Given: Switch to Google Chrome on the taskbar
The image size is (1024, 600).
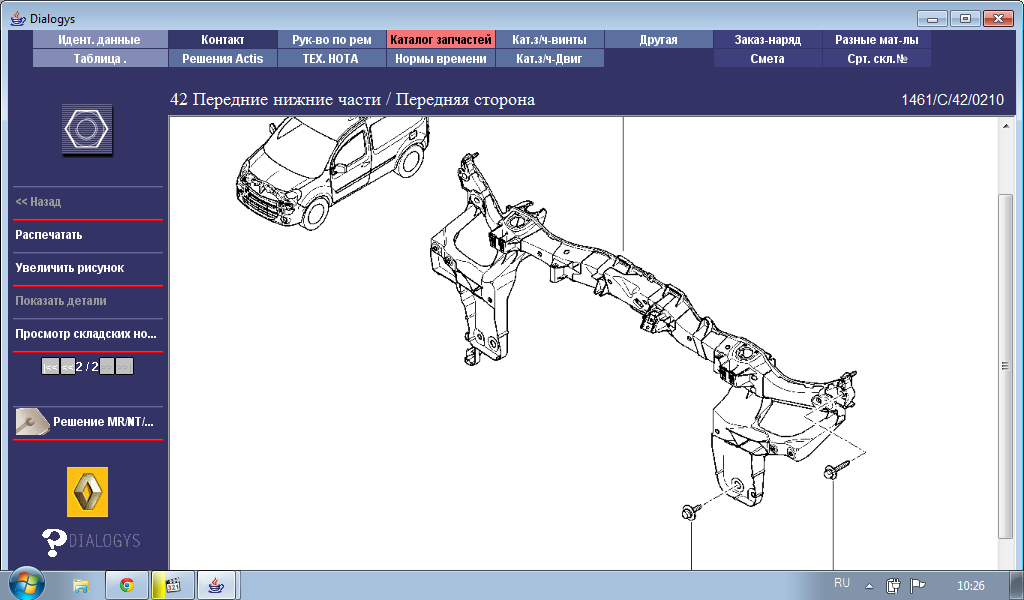Looking at the screenshot, I should tap(127, 585).
